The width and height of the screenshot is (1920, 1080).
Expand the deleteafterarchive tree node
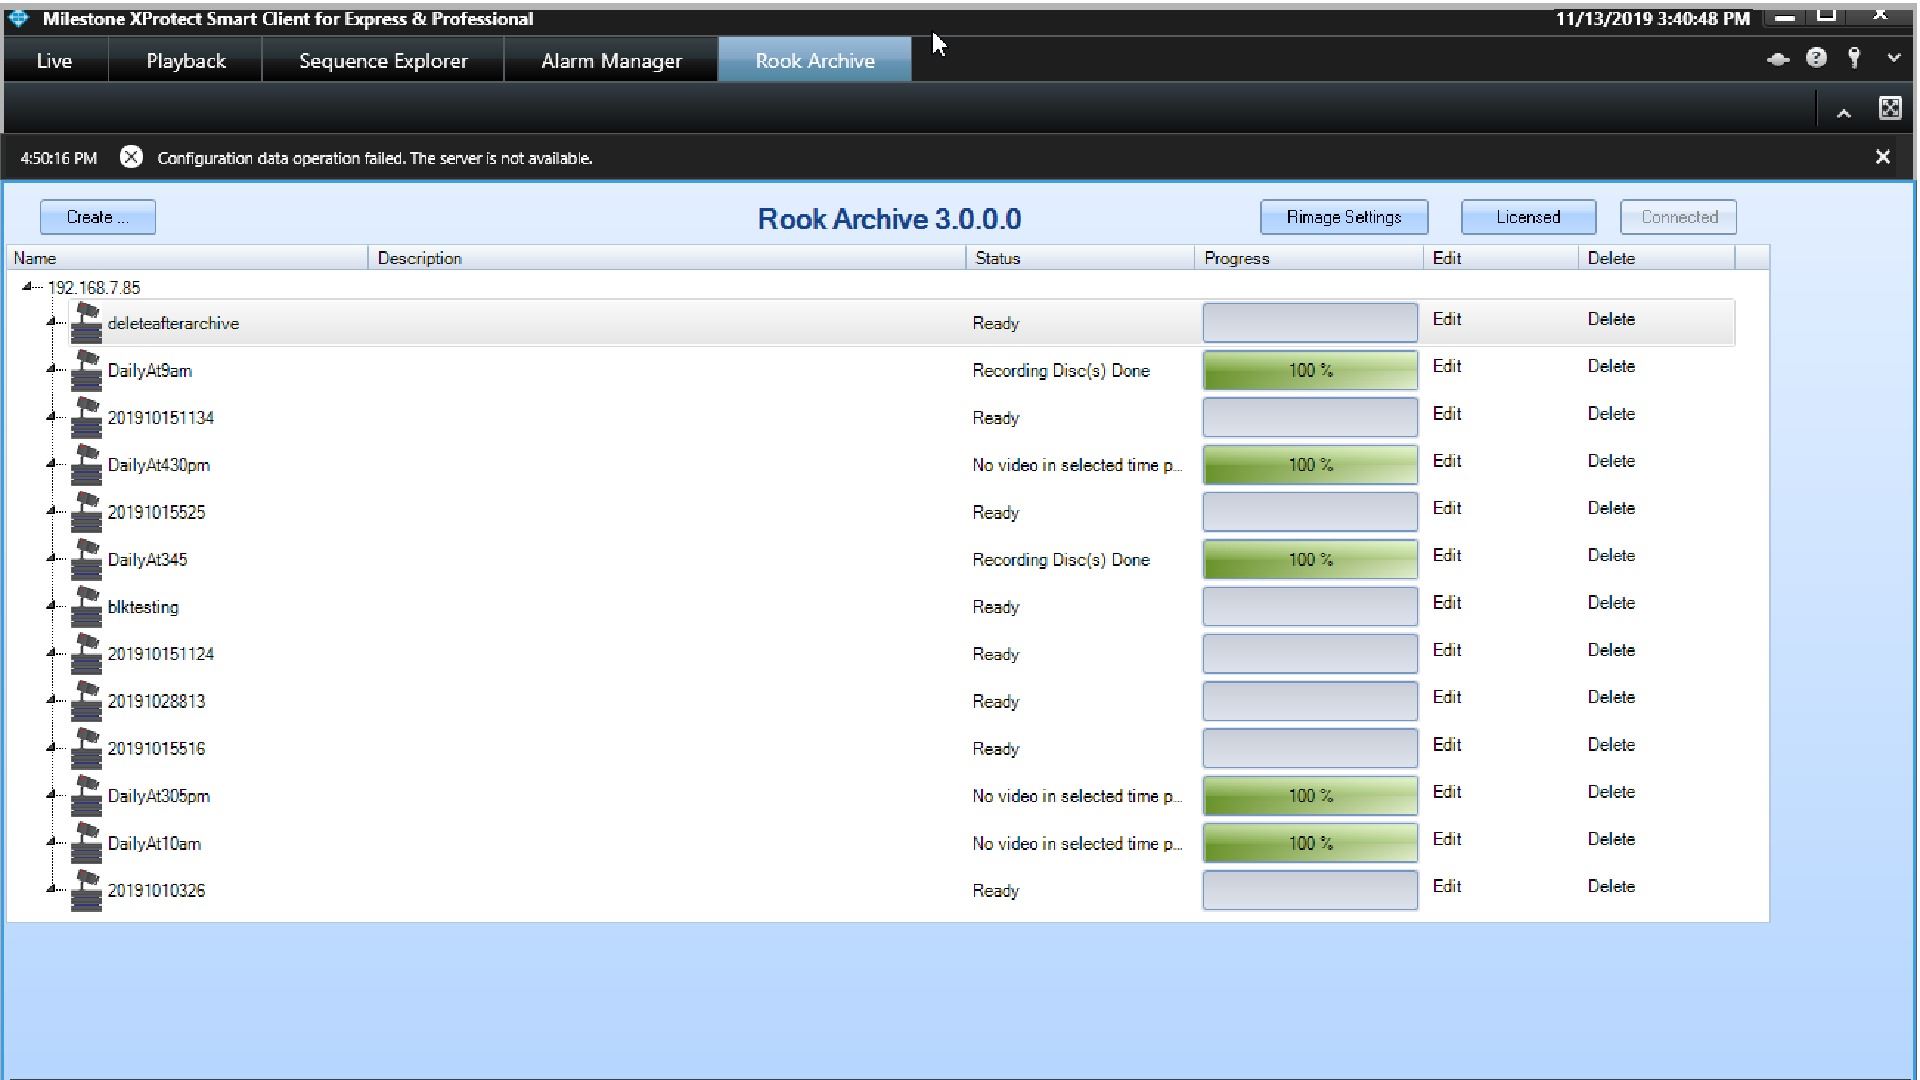(x=51, y=322)
